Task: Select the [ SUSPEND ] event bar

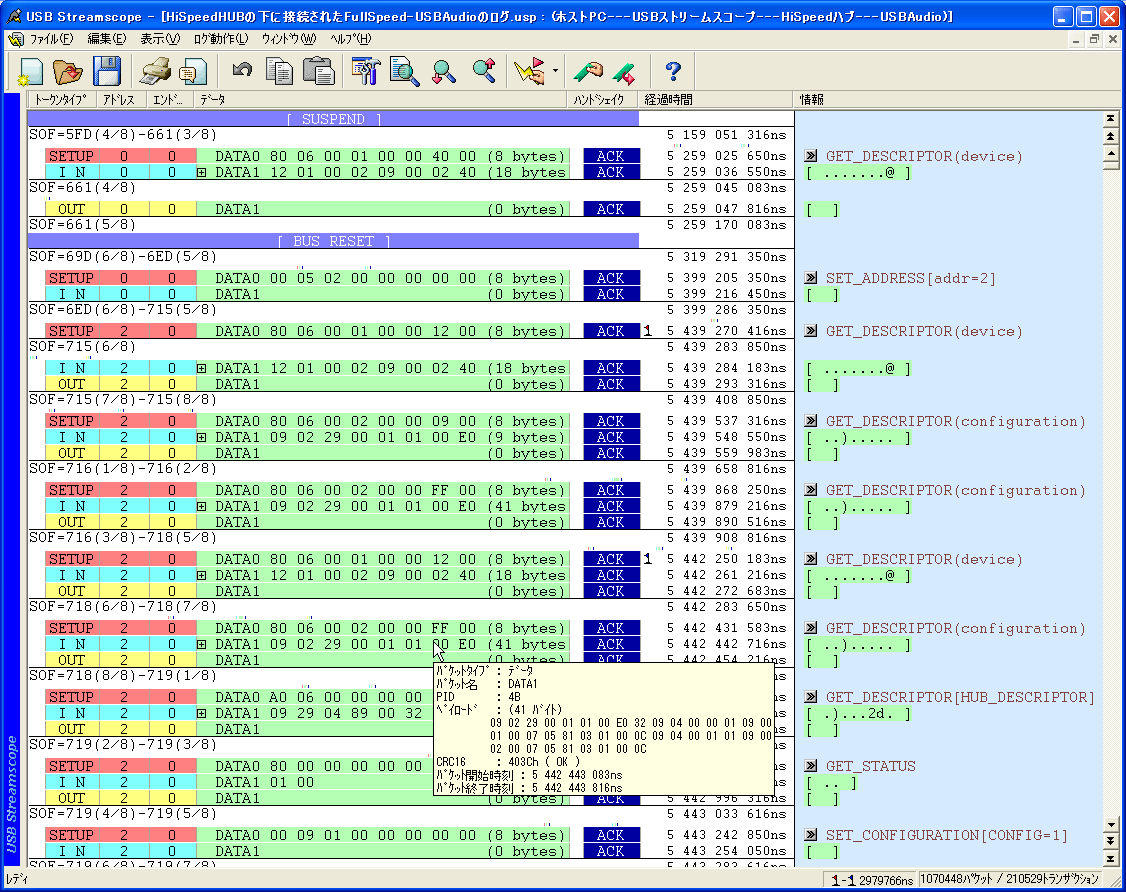Action: (x=333, y=119)
